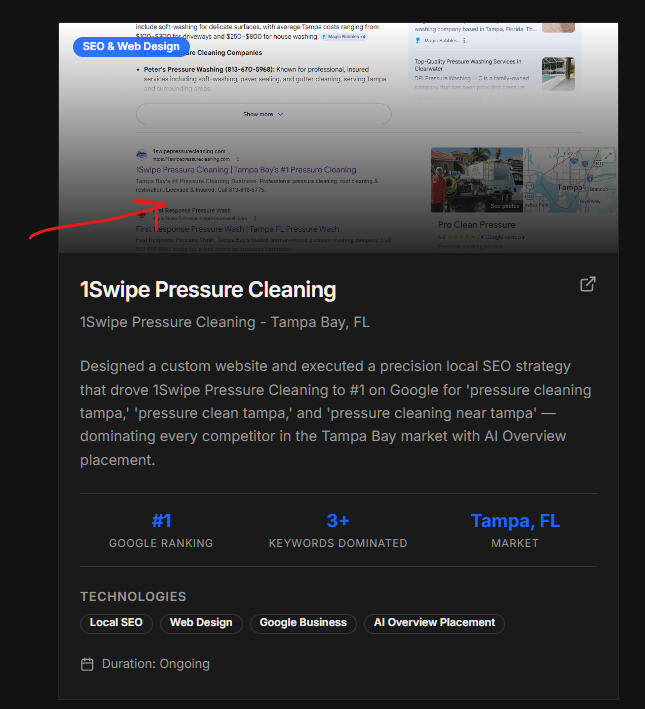Click the pool enclosure thumbnail beside the Clearwater result
Screen dimensions: 645x709
click(x=558, y=74)
